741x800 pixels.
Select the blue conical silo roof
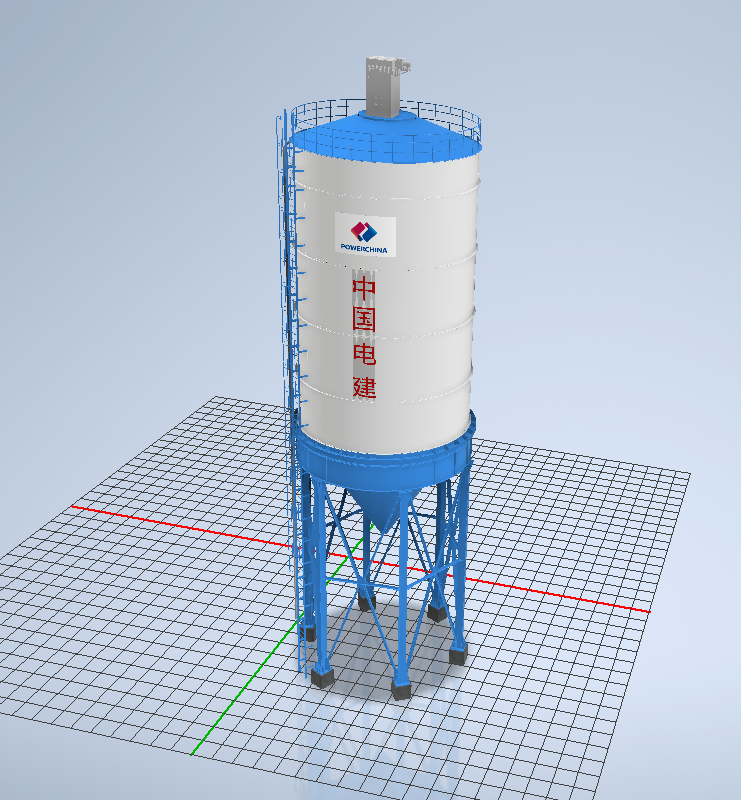click(x=386, y=138)
